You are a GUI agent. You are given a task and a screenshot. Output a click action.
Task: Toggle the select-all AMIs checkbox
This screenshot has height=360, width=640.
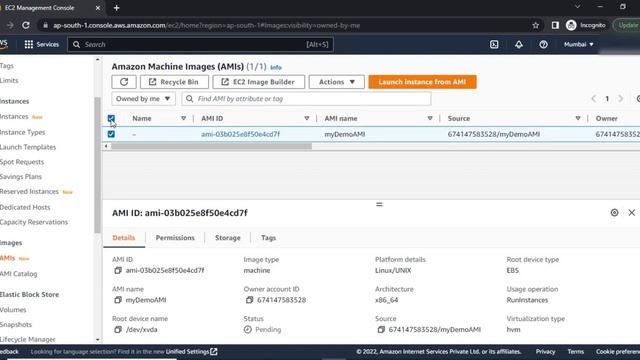click(x=111, y=118)
